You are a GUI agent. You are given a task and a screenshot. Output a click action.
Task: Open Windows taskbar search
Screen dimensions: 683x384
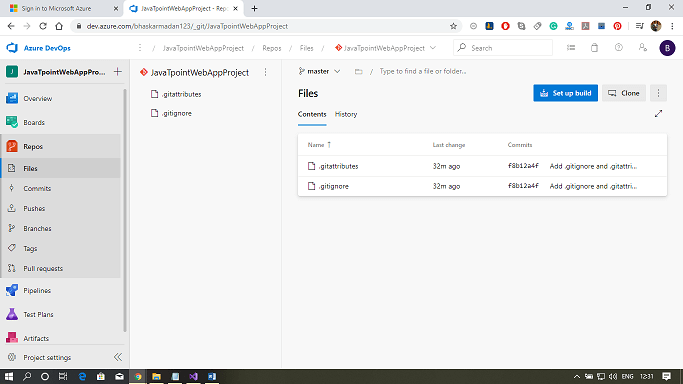point(27,377)
